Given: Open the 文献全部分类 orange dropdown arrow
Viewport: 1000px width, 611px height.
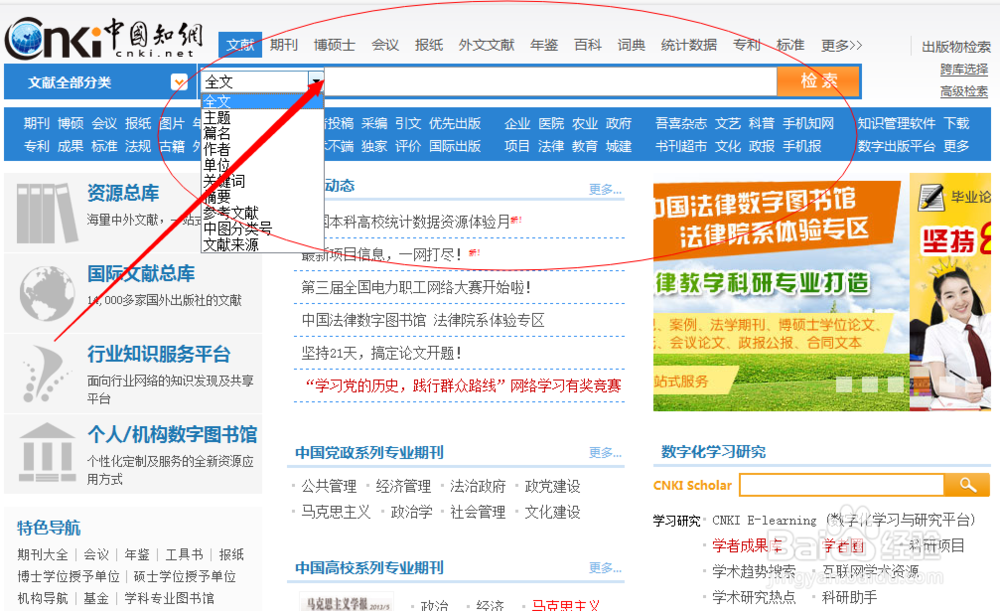Looking at the screenshot, I should [179, 82].
